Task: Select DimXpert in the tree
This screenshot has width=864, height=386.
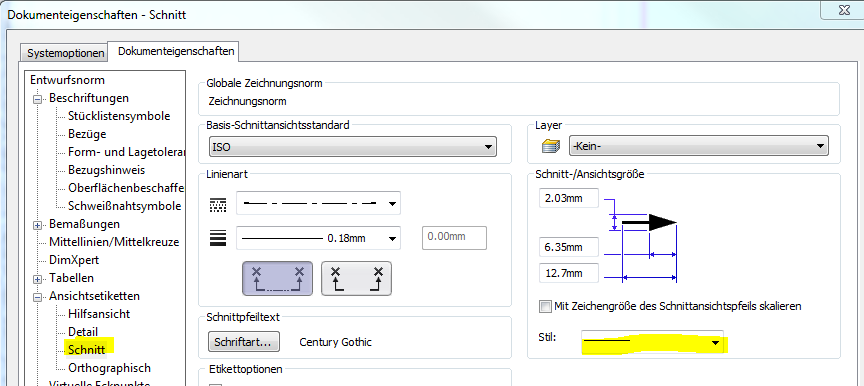Action: point(74,260)
